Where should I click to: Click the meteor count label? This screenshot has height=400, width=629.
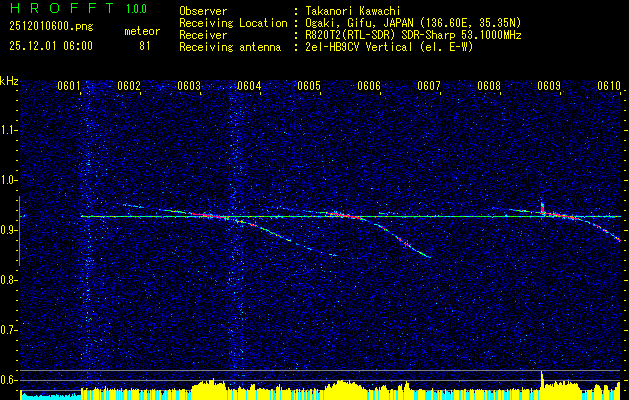(x=142, y=31)
